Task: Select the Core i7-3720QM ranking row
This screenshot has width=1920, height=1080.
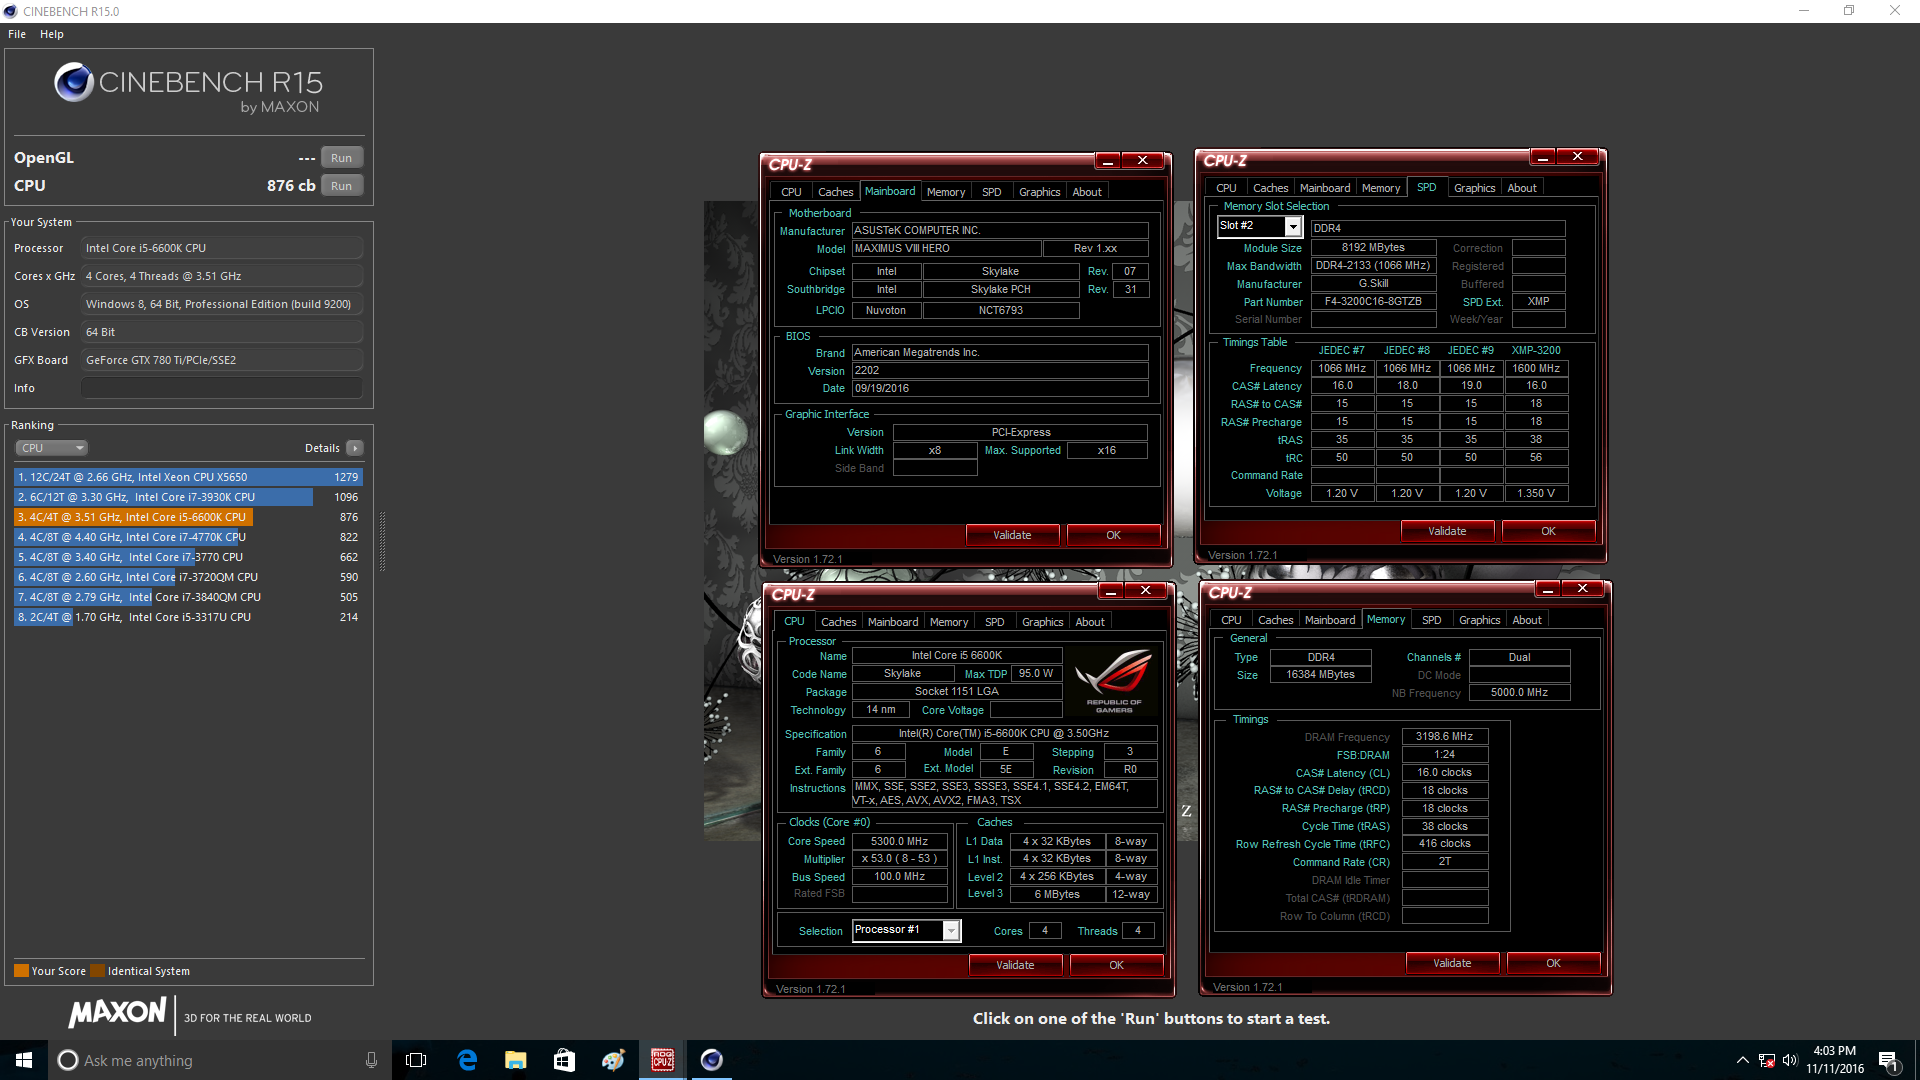Action: coord(188,577)
